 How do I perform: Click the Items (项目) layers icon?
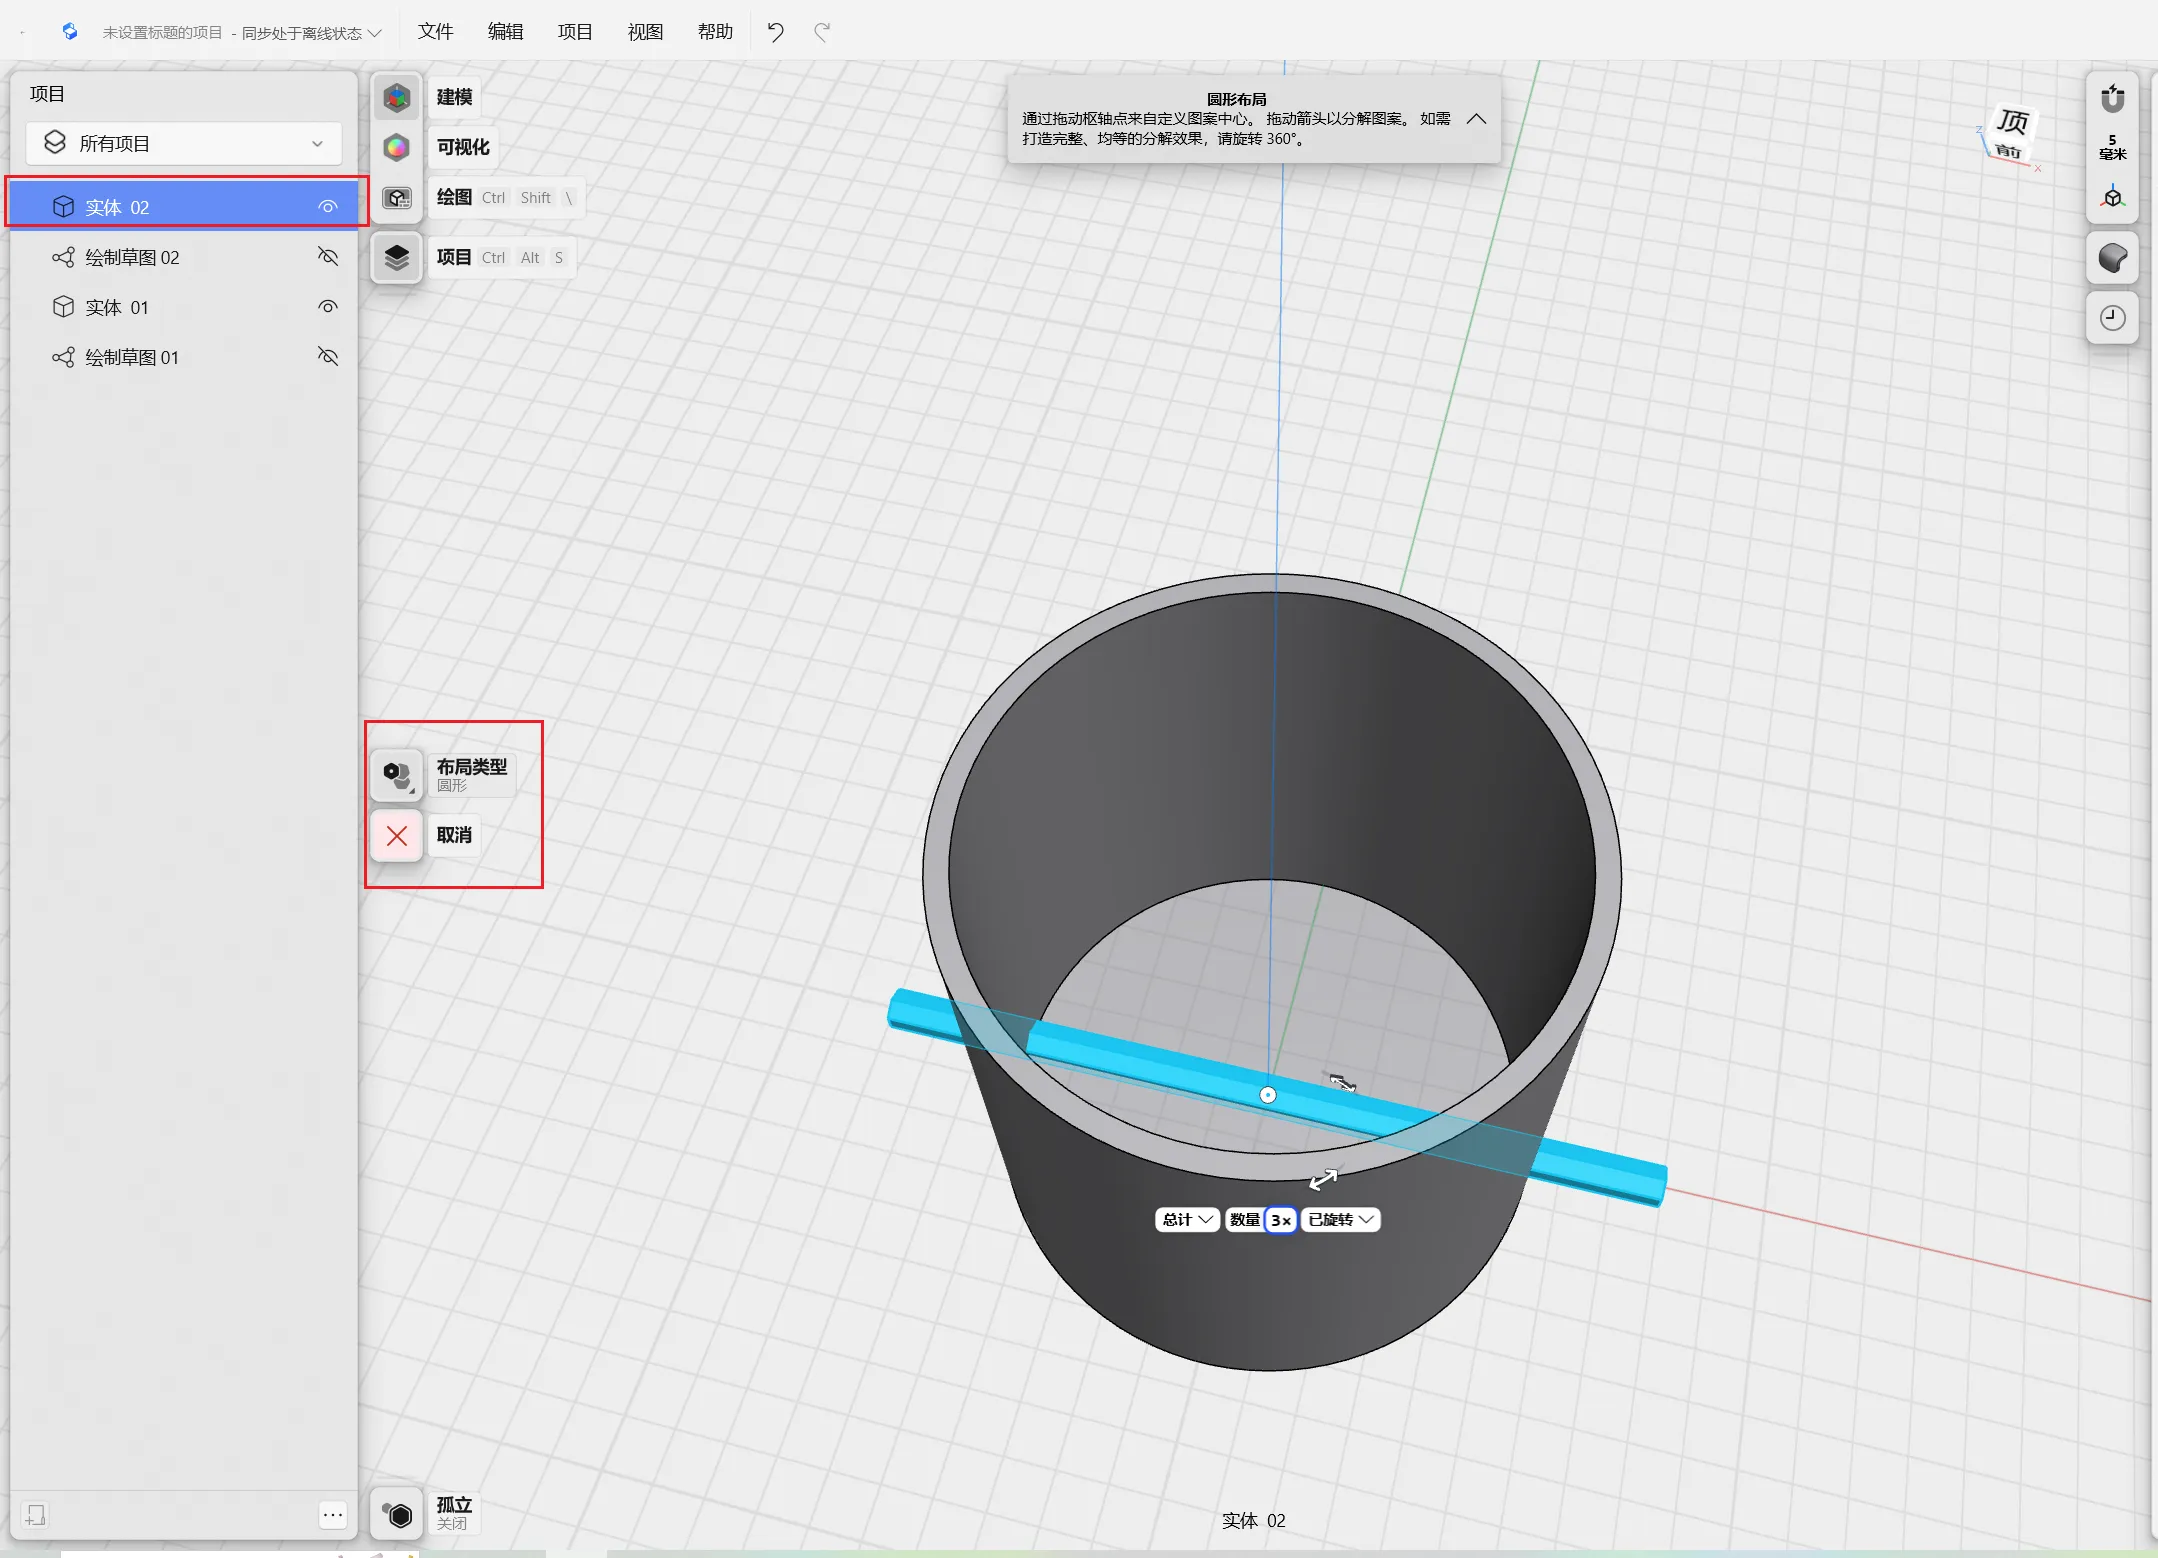(397, 257)
